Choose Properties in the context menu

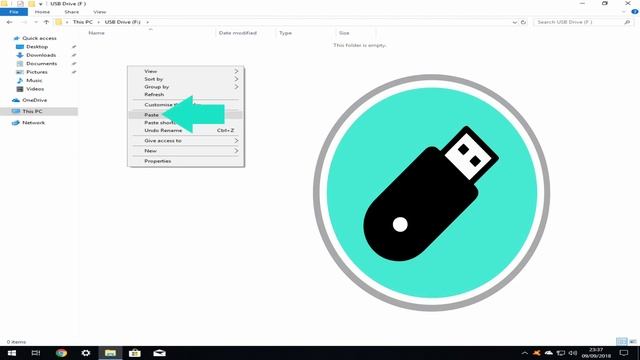coord(186,161)
